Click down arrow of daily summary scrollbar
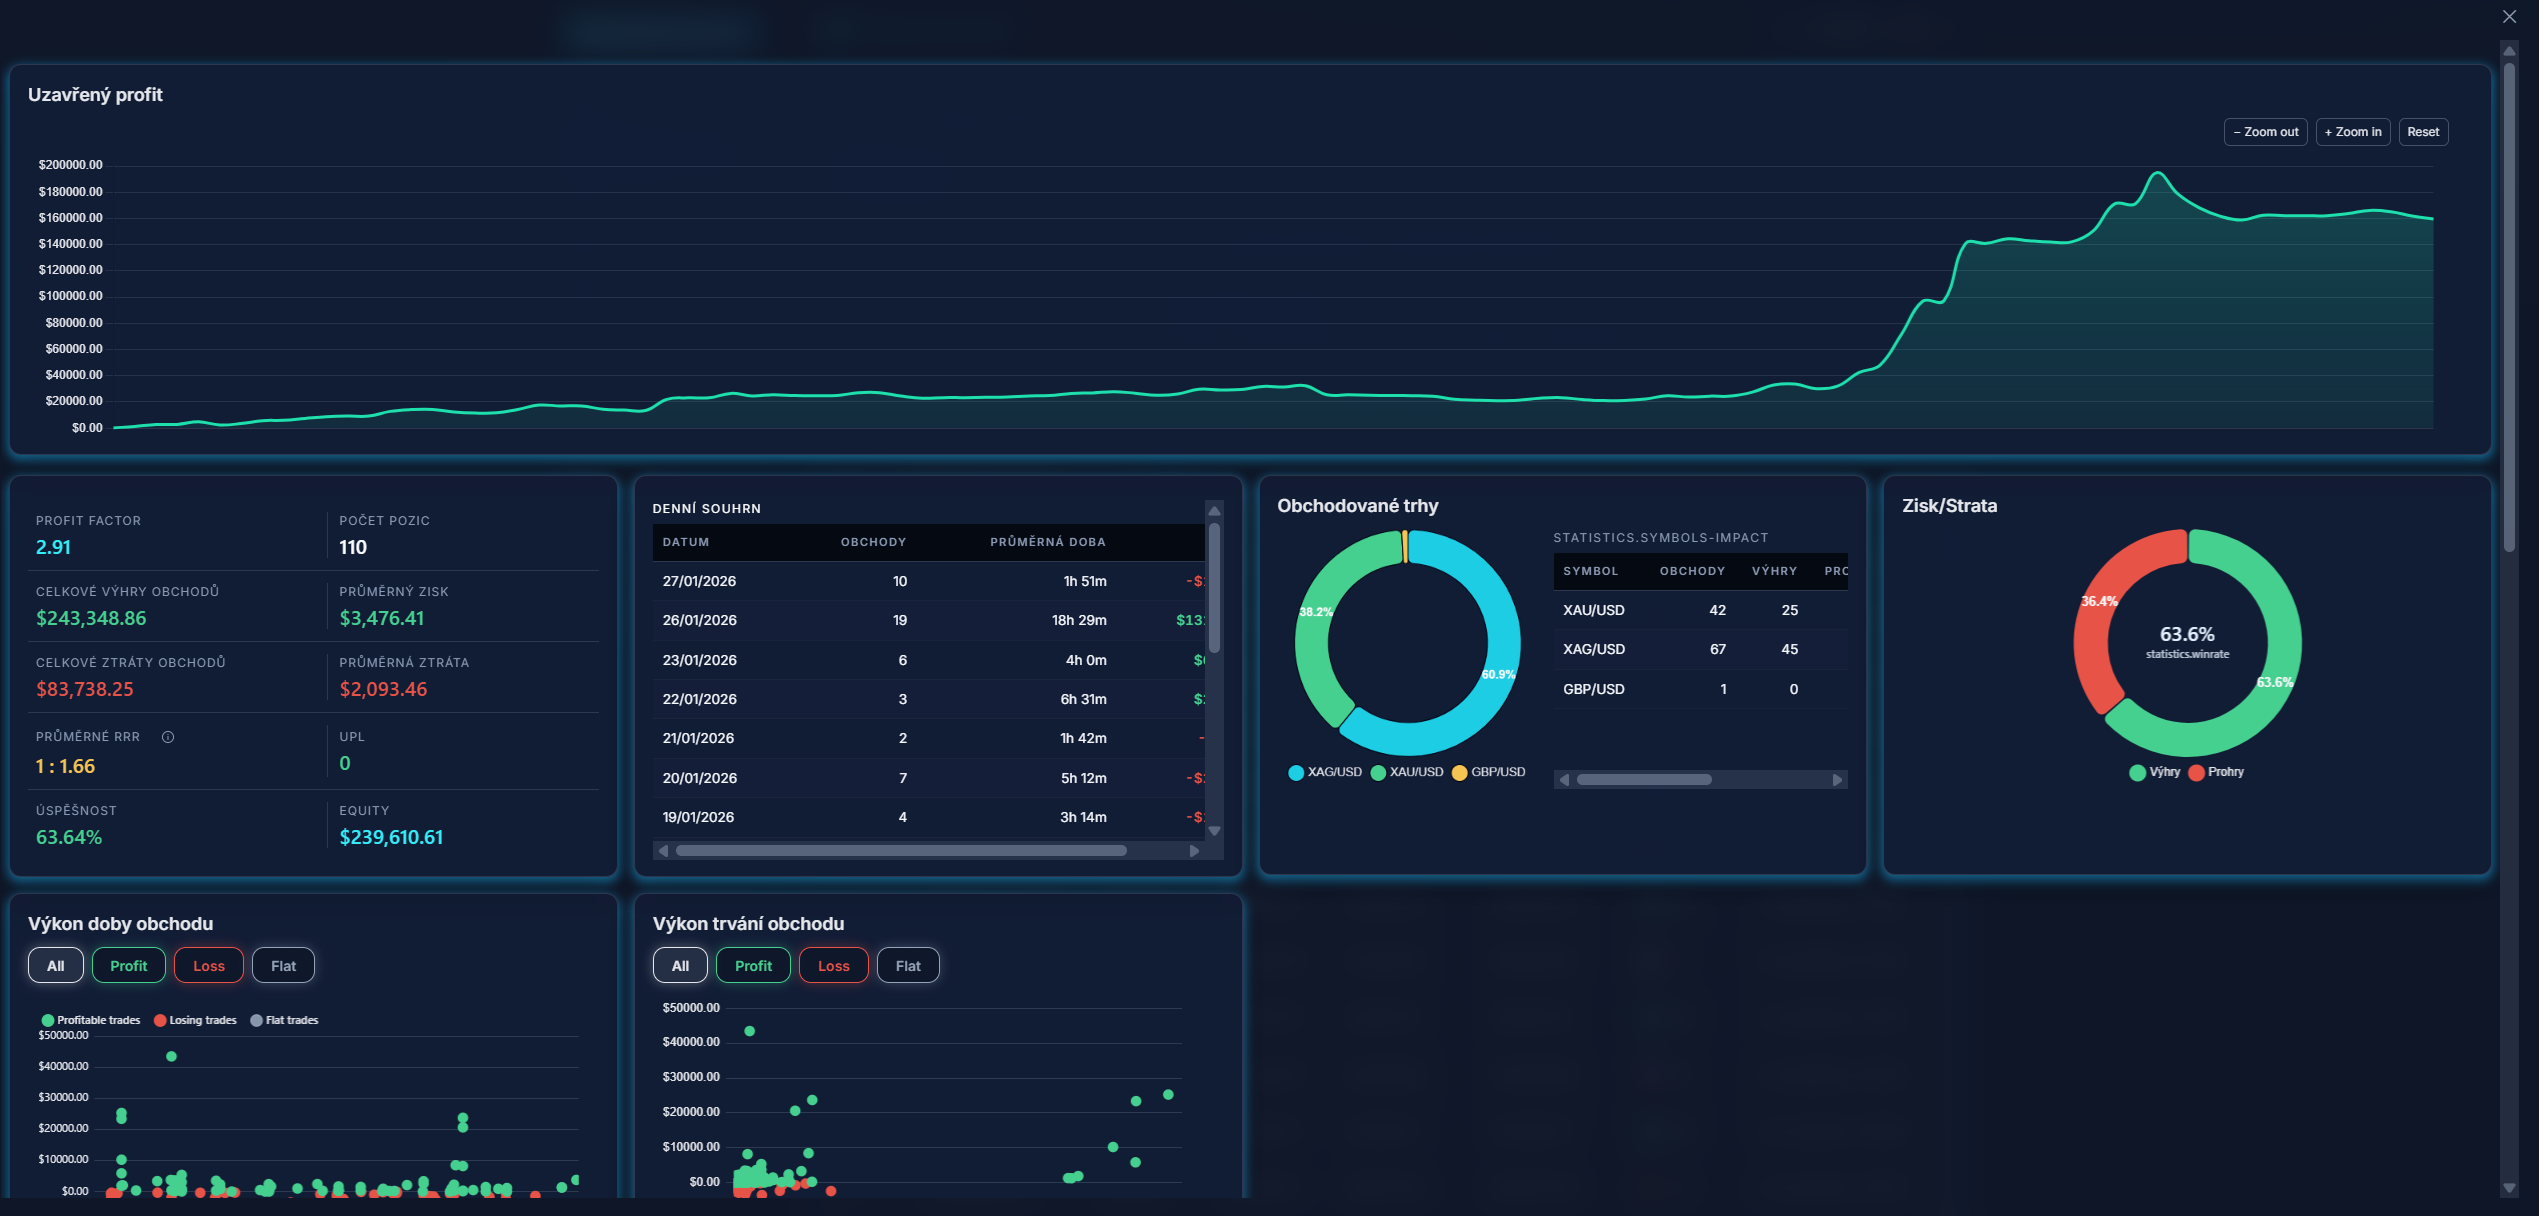Screen dimensions: 2539x1216 [x=1214, y=831]
